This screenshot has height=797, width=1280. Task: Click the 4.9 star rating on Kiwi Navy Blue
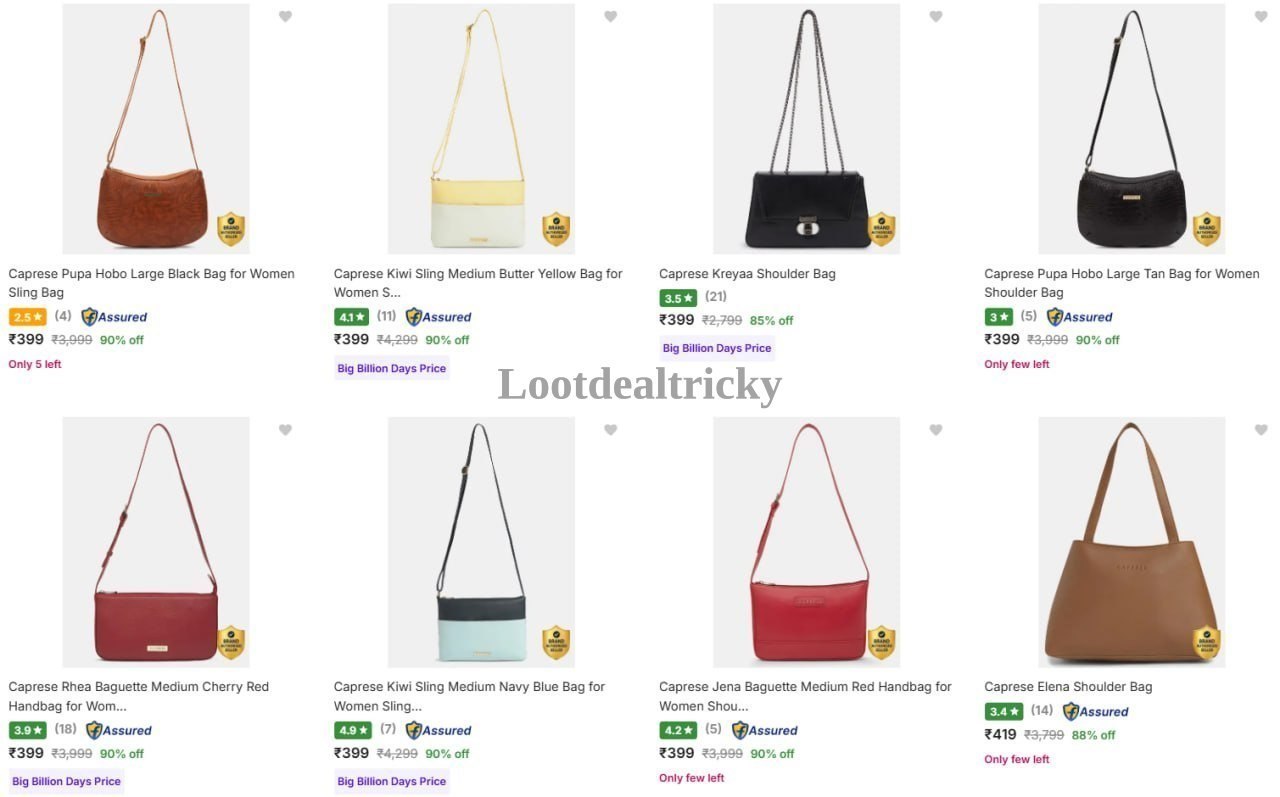click(x=352, y=730)
